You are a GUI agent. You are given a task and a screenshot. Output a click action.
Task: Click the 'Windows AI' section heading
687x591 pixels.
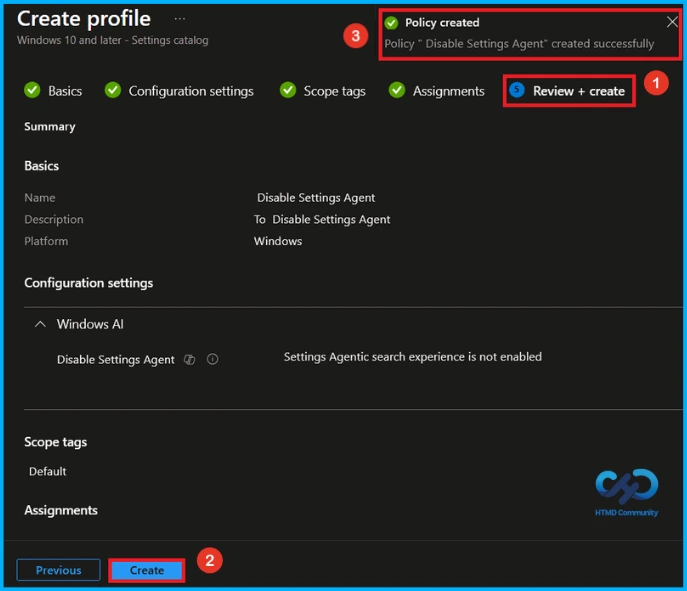90,324
